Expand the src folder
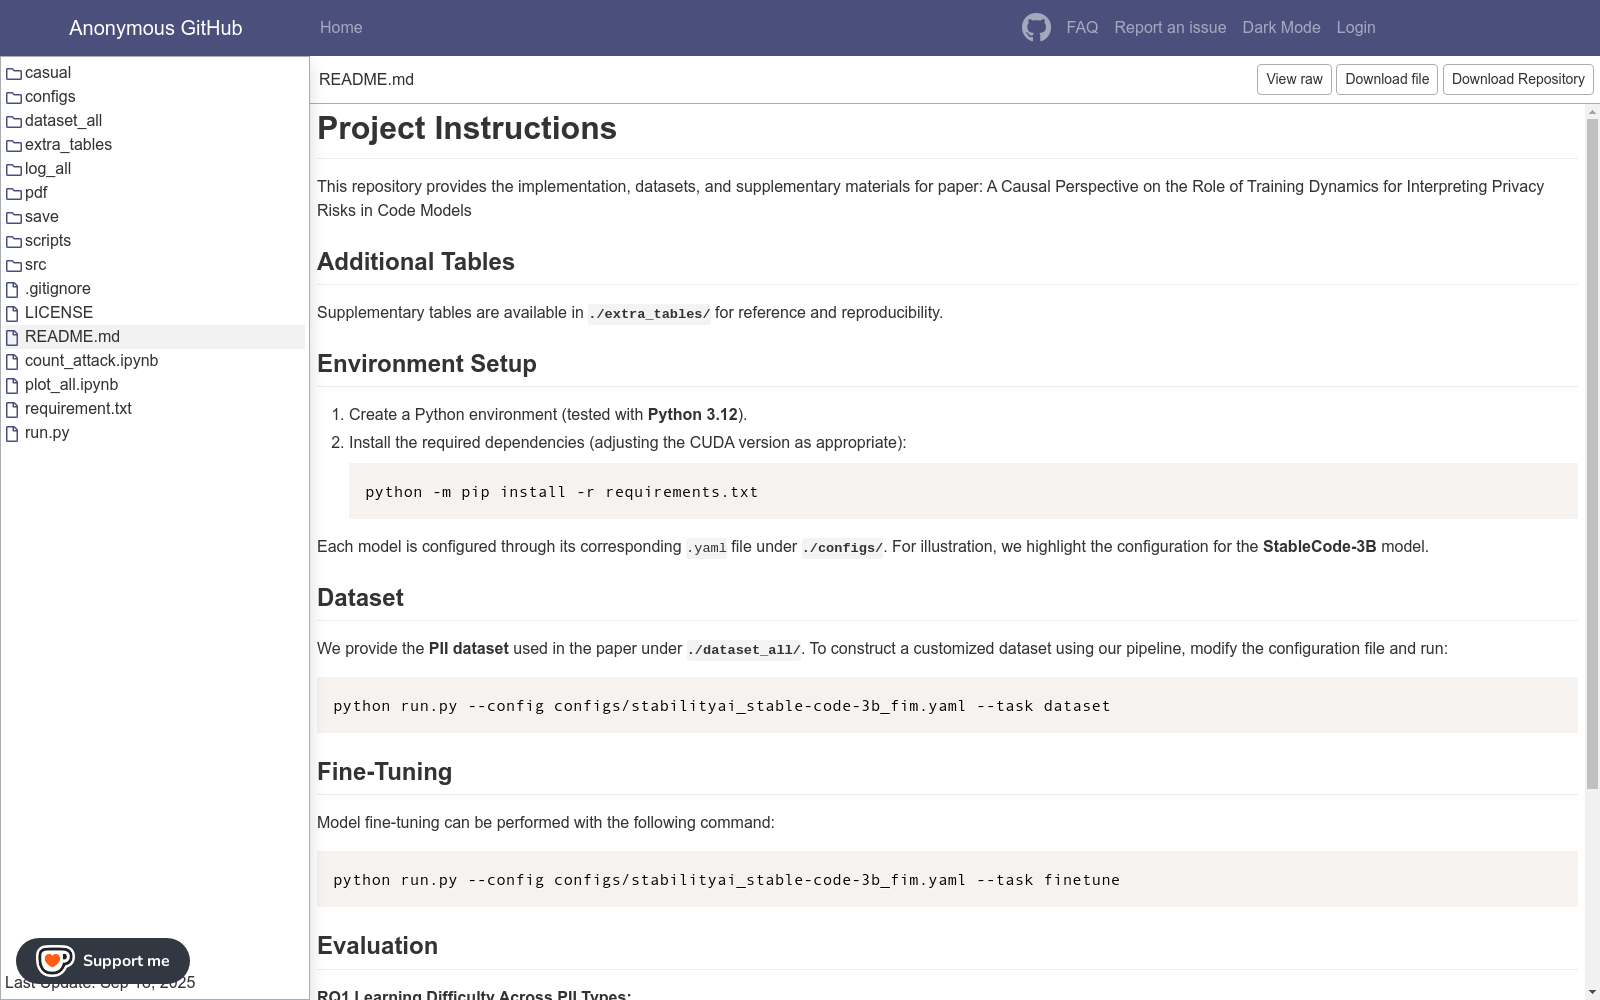Screen dimensions: 1600x1000 36,264
